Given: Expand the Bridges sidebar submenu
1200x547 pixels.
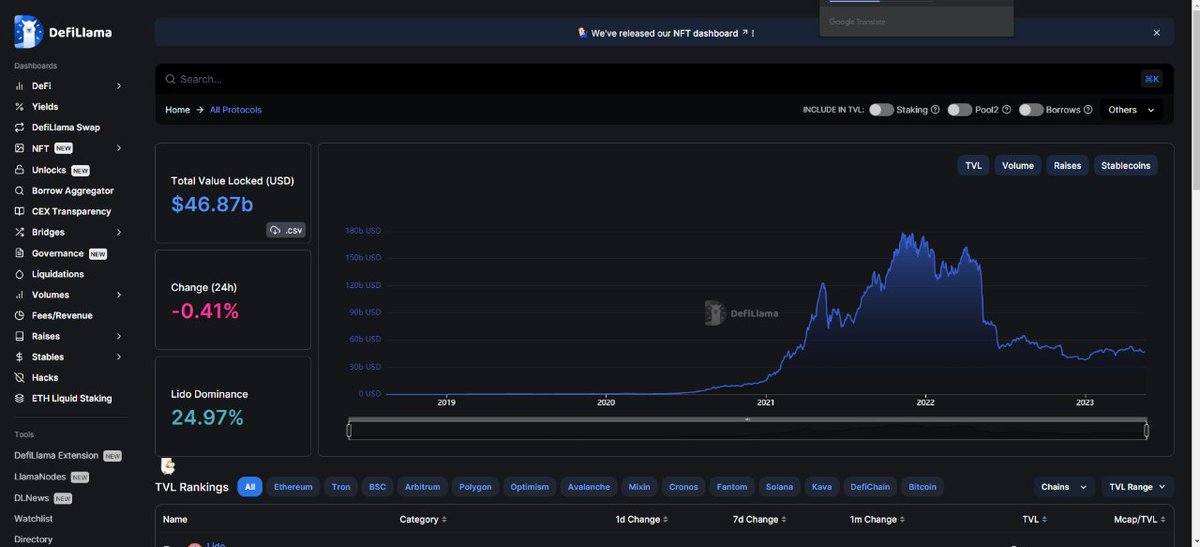Looking at the screenshot, I should (119, 233).
